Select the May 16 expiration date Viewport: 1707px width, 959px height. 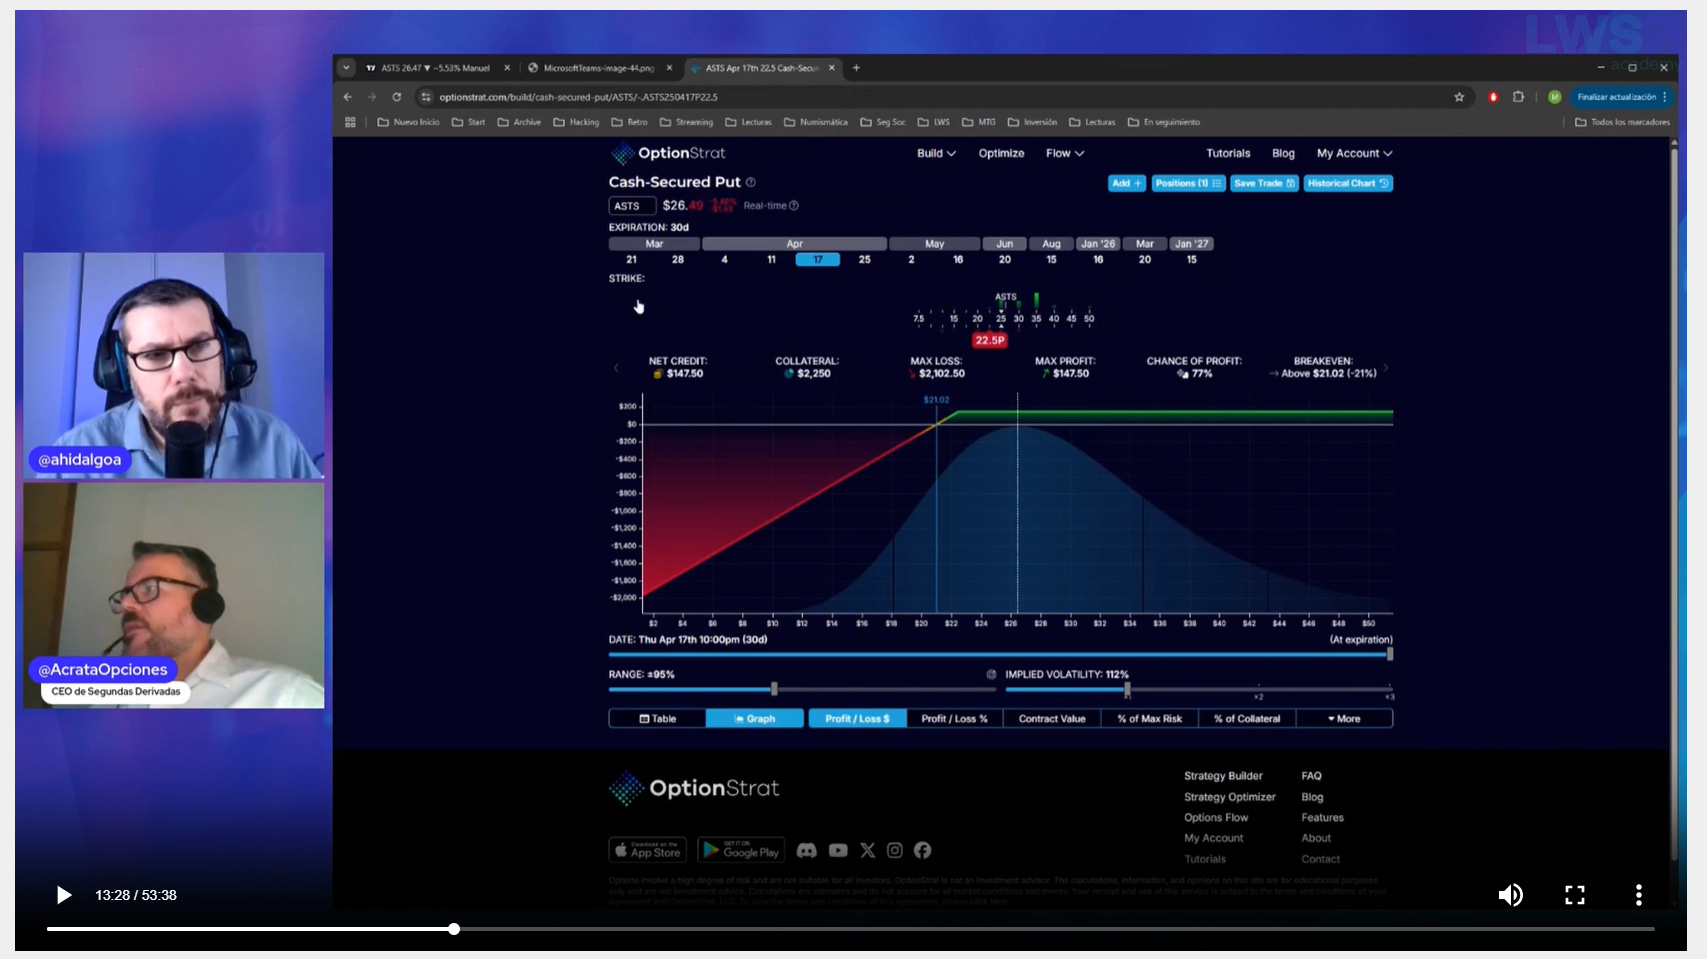click(x=958, y=259)
